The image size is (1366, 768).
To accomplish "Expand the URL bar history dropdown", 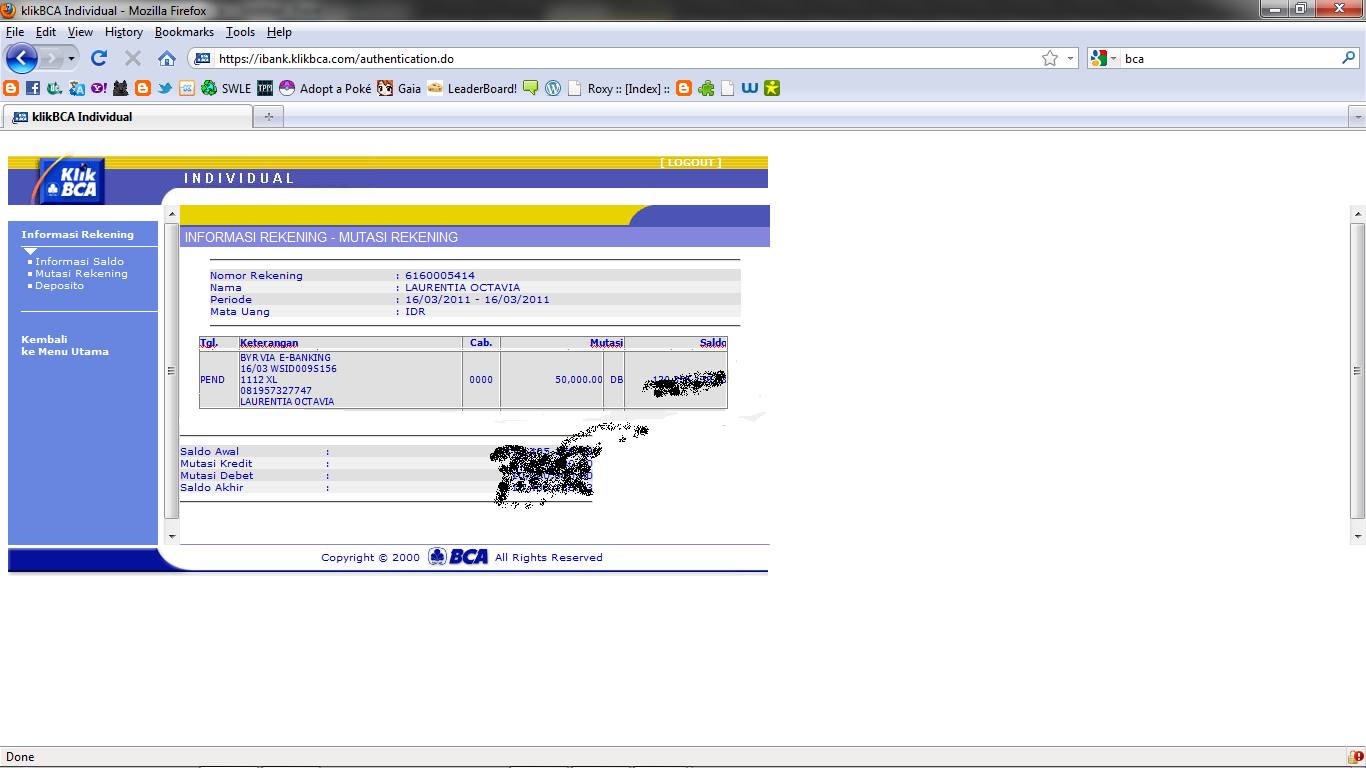I will click(1071, 58).
